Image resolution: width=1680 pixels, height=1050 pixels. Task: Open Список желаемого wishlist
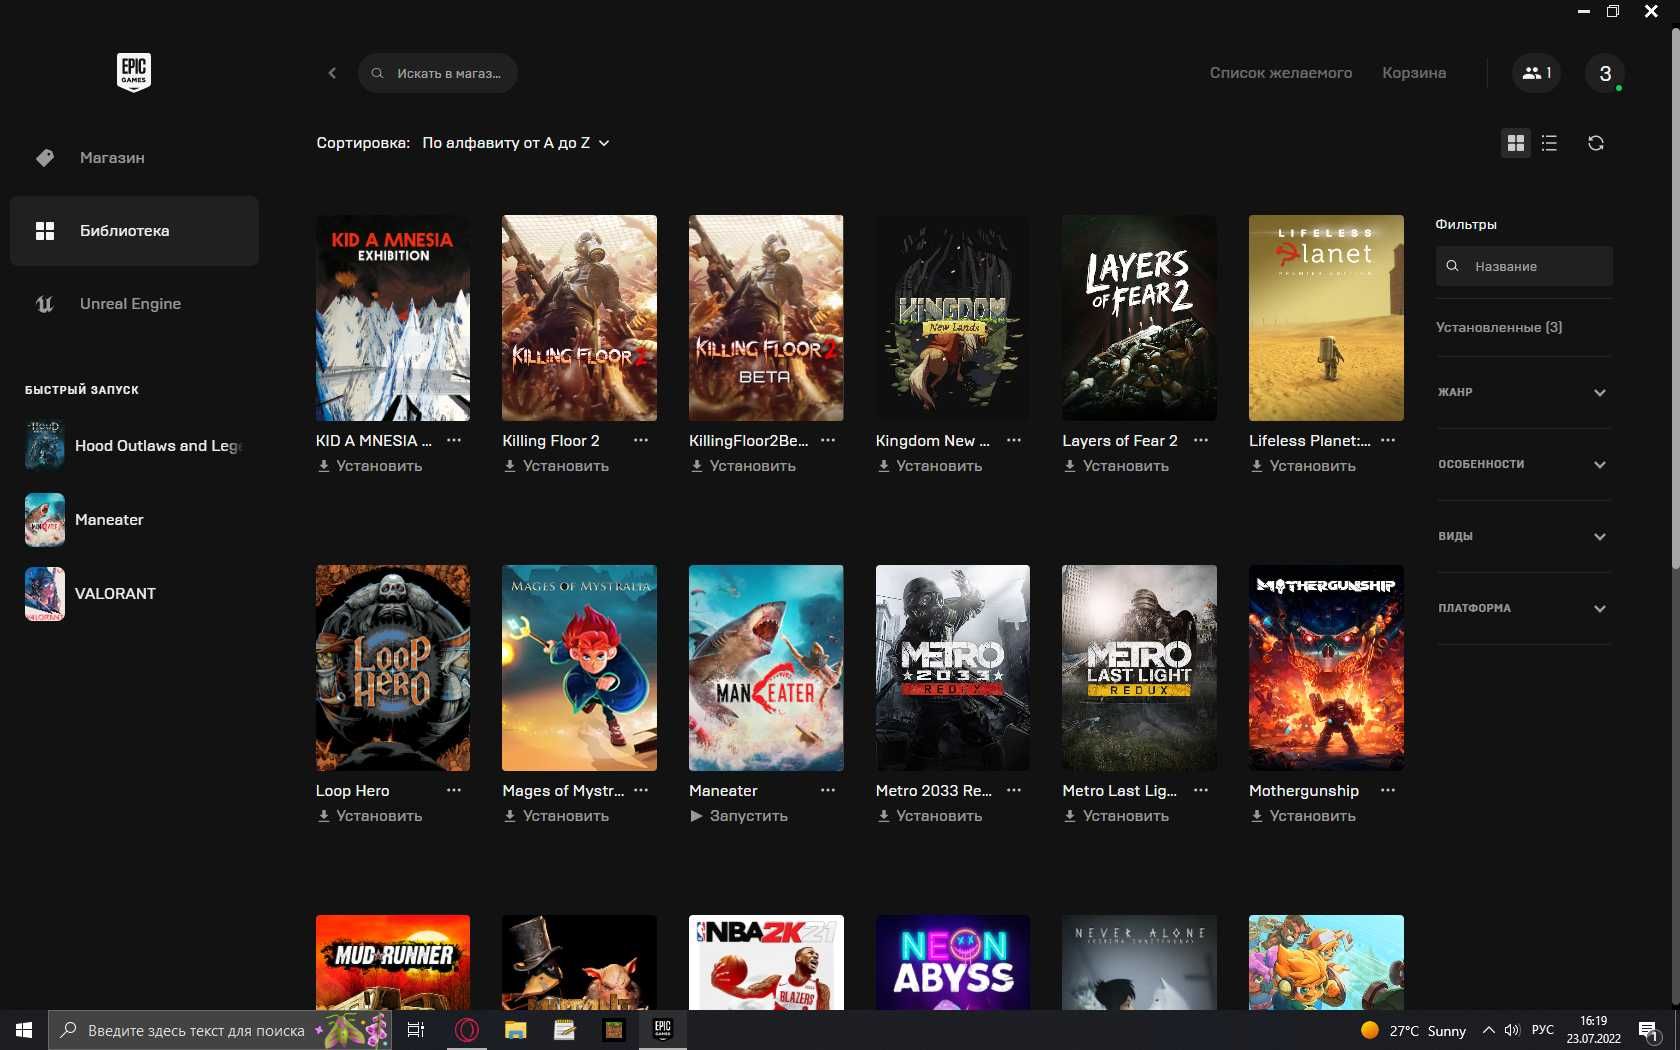pos(1281,73)
